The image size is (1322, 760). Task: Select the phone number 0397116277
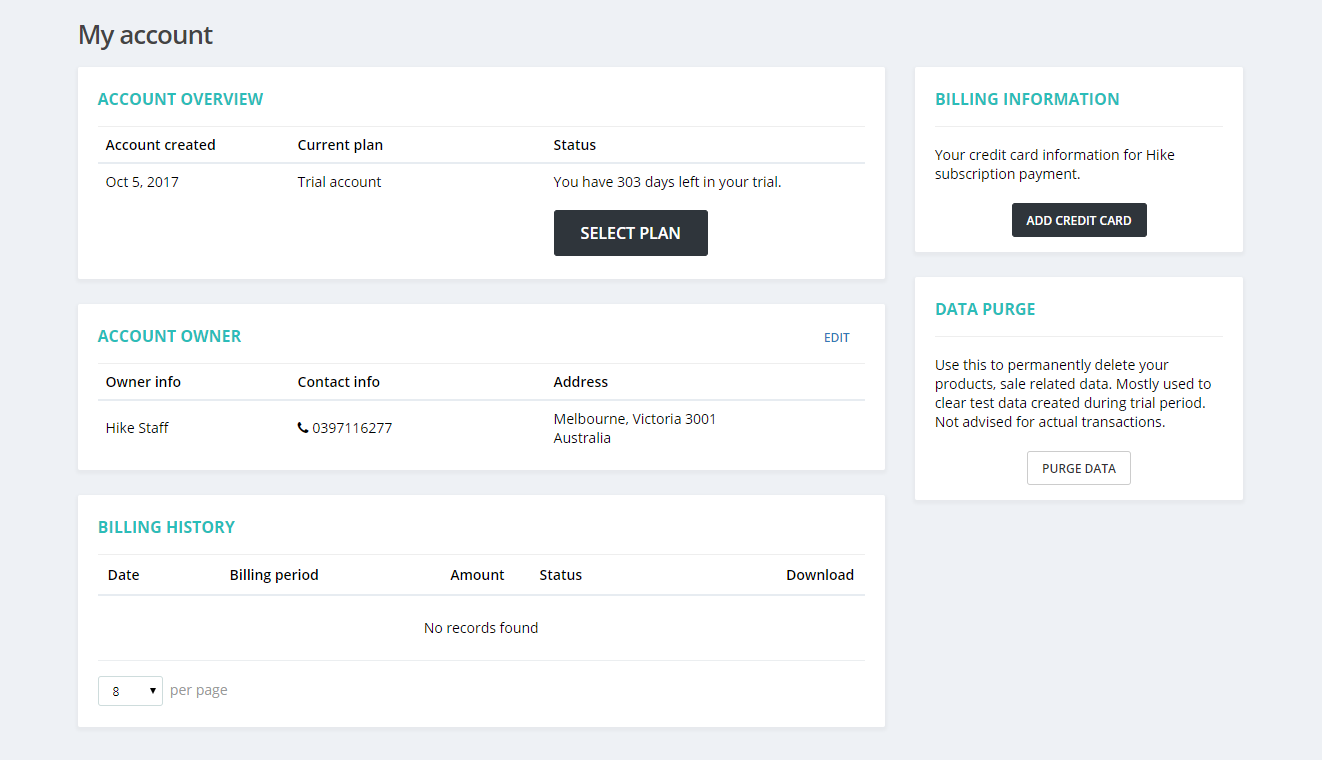point(352,428)
